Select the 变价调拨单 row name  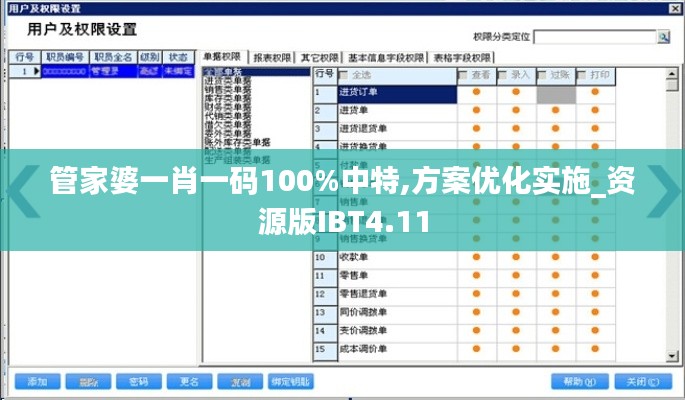tap(397, 333)
